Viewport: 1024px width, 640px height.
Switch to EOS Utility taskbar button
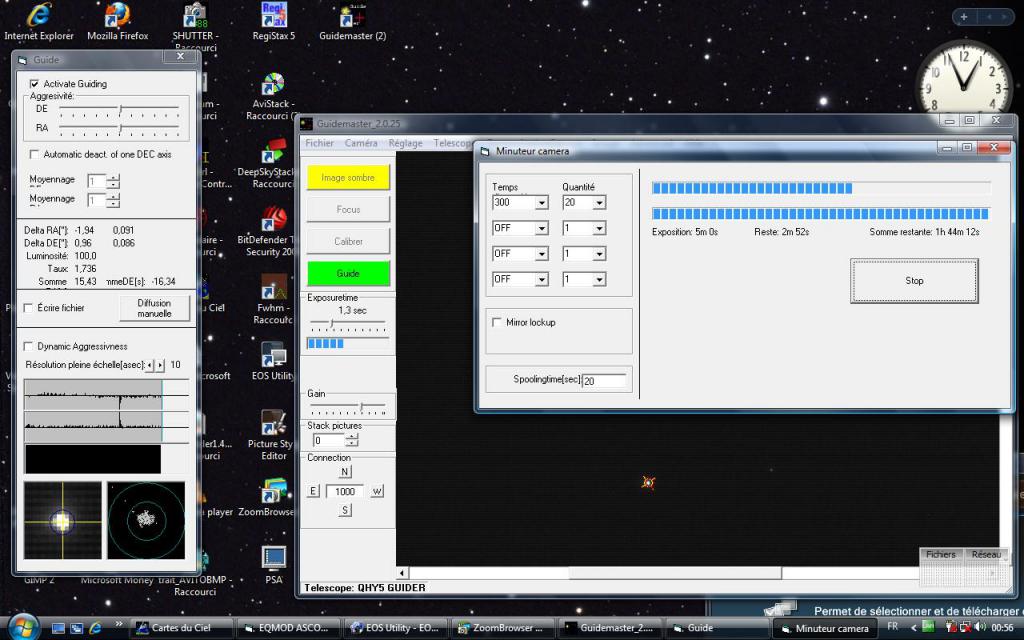[396, 628]
